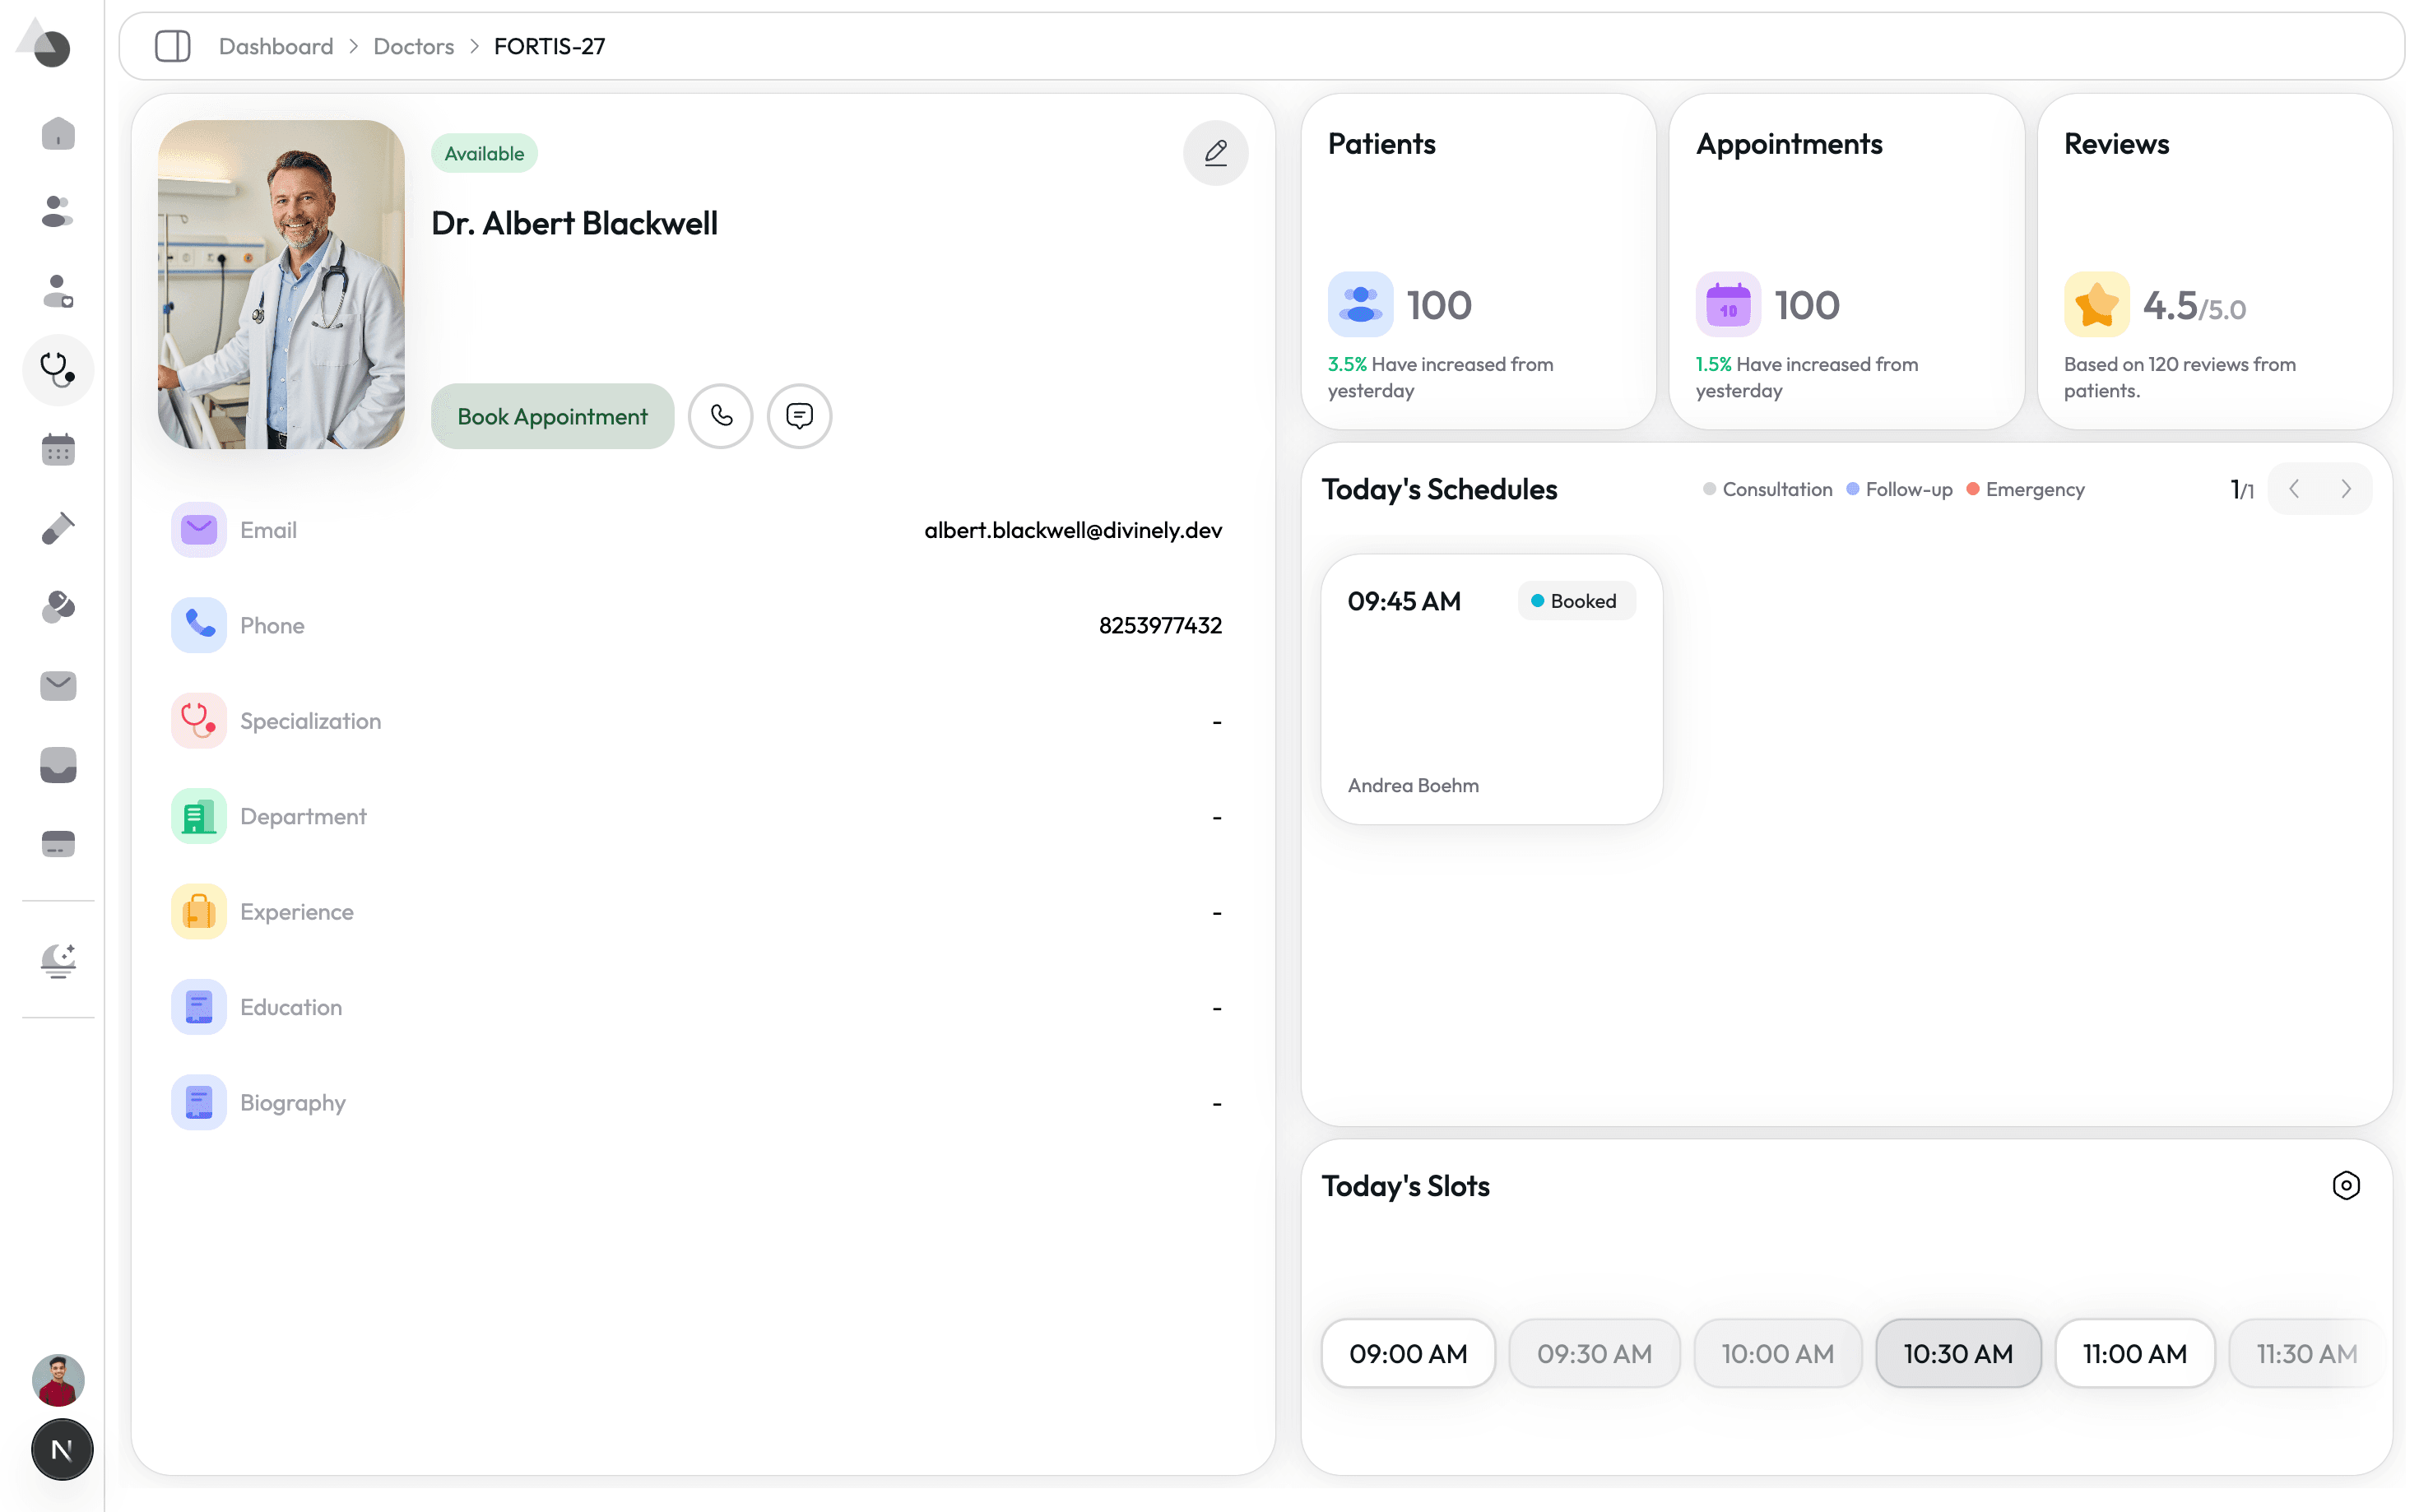The image size is (2419, 1512).
Task: Select the 09:00 AM time slot
Action: [x=1407, y=1353]
